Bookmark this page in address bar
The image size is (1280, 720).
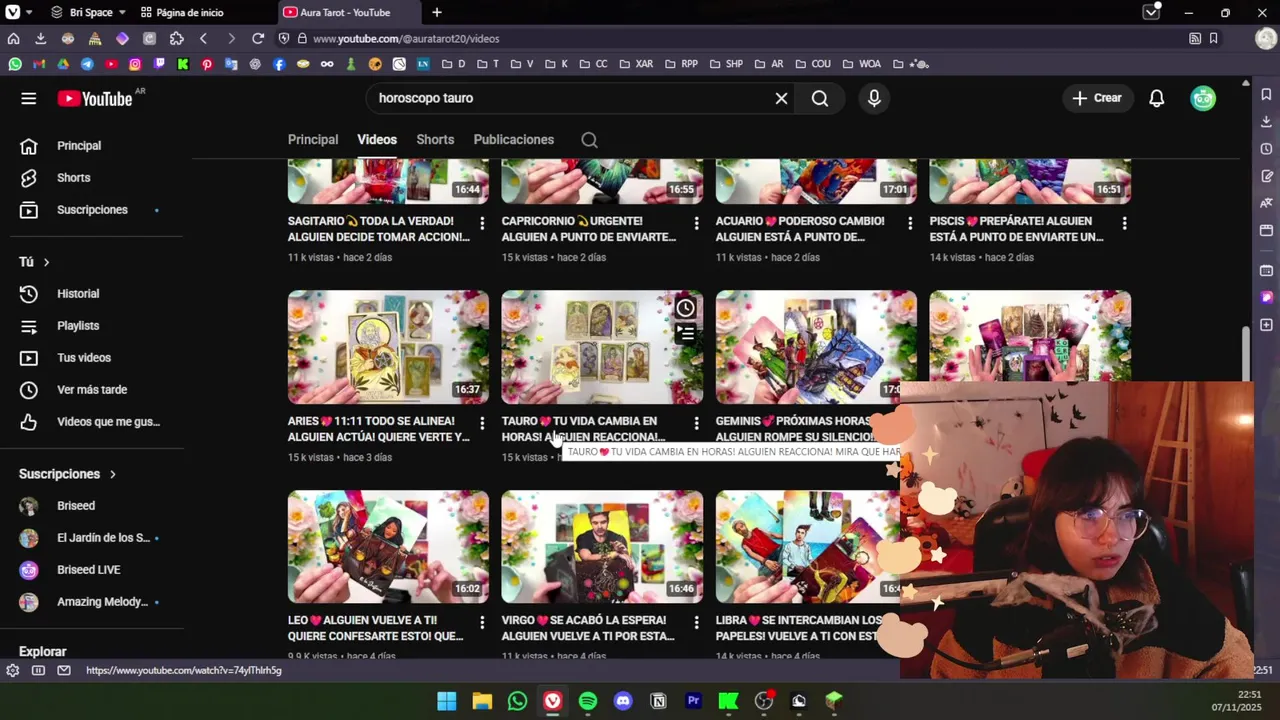click(x=1213, y=38)
